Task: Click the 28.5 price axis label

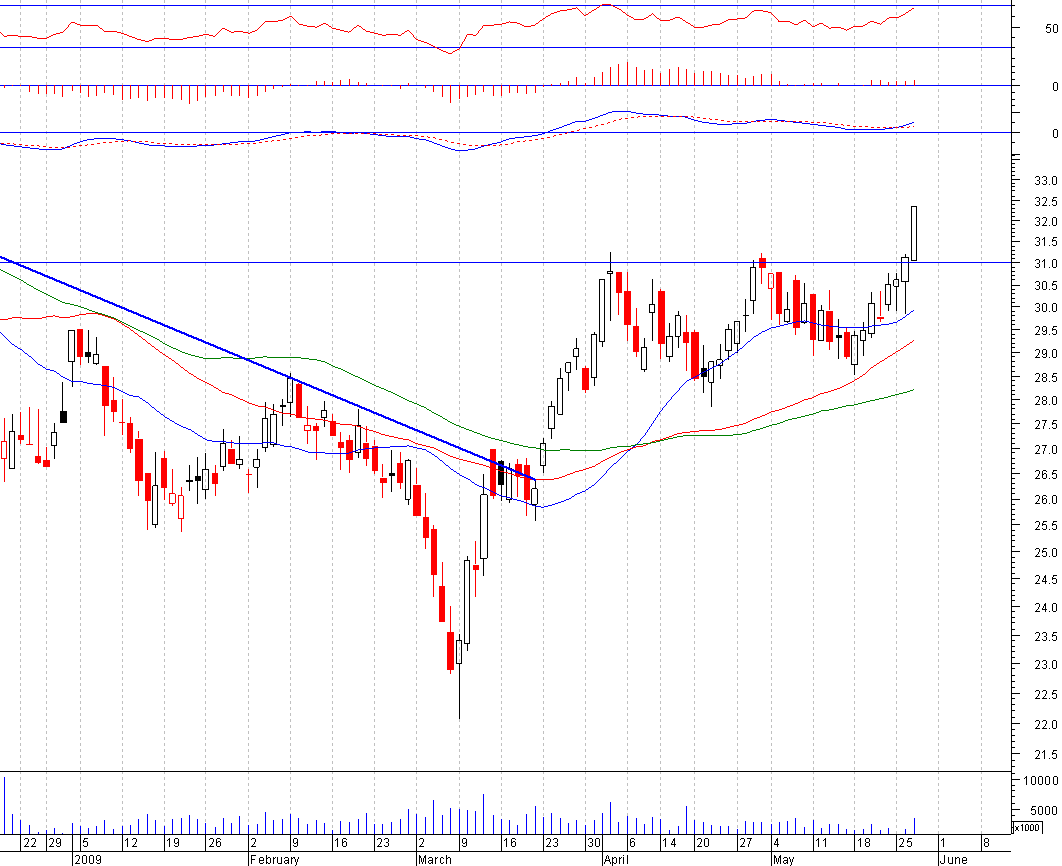Action: click(x=1045, y=377)
